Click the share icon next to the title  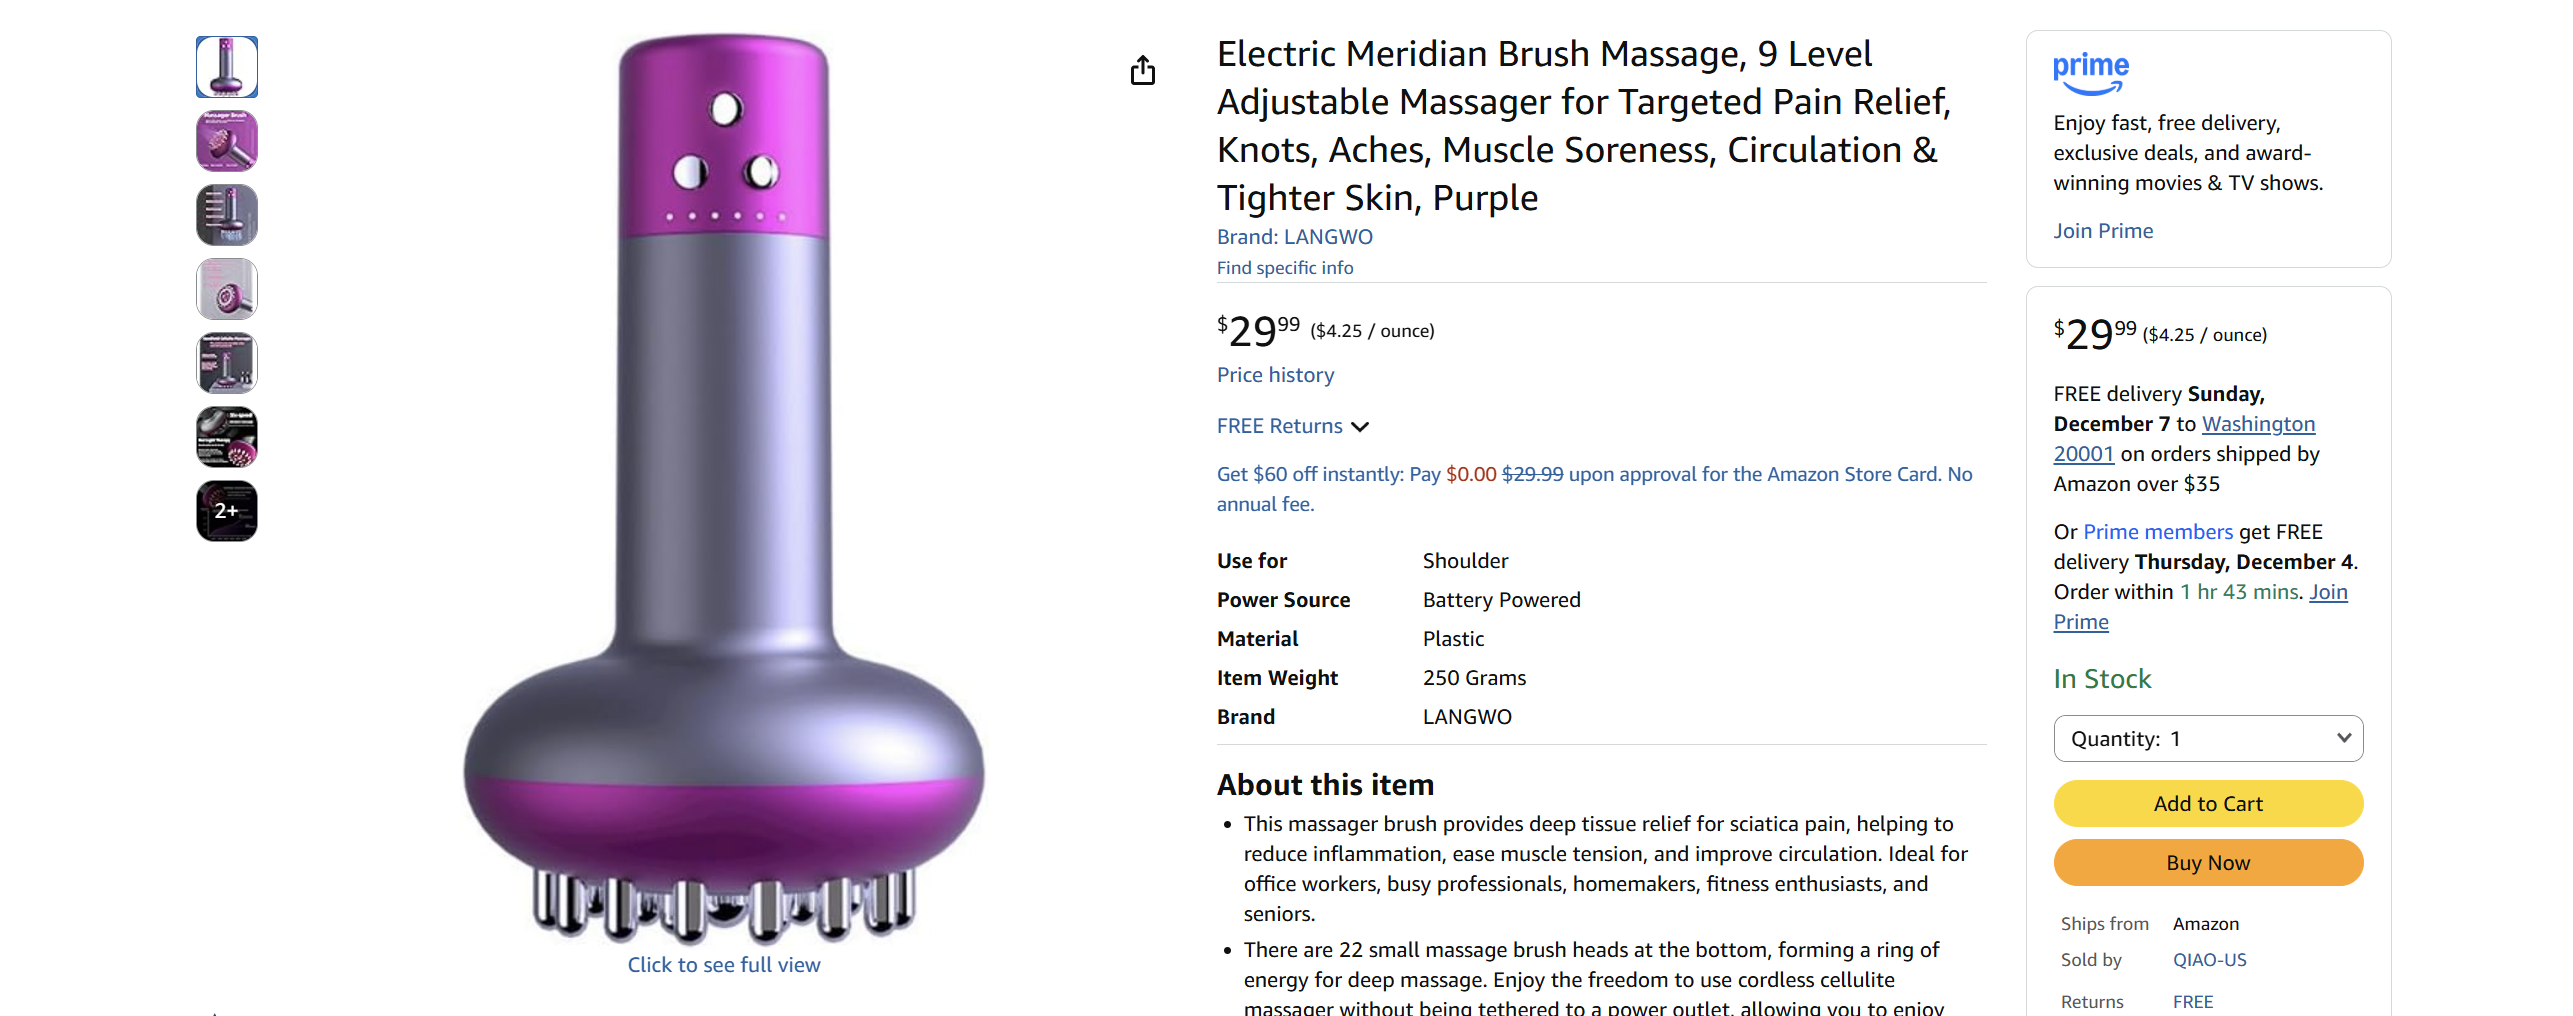tap(1143, 71)
